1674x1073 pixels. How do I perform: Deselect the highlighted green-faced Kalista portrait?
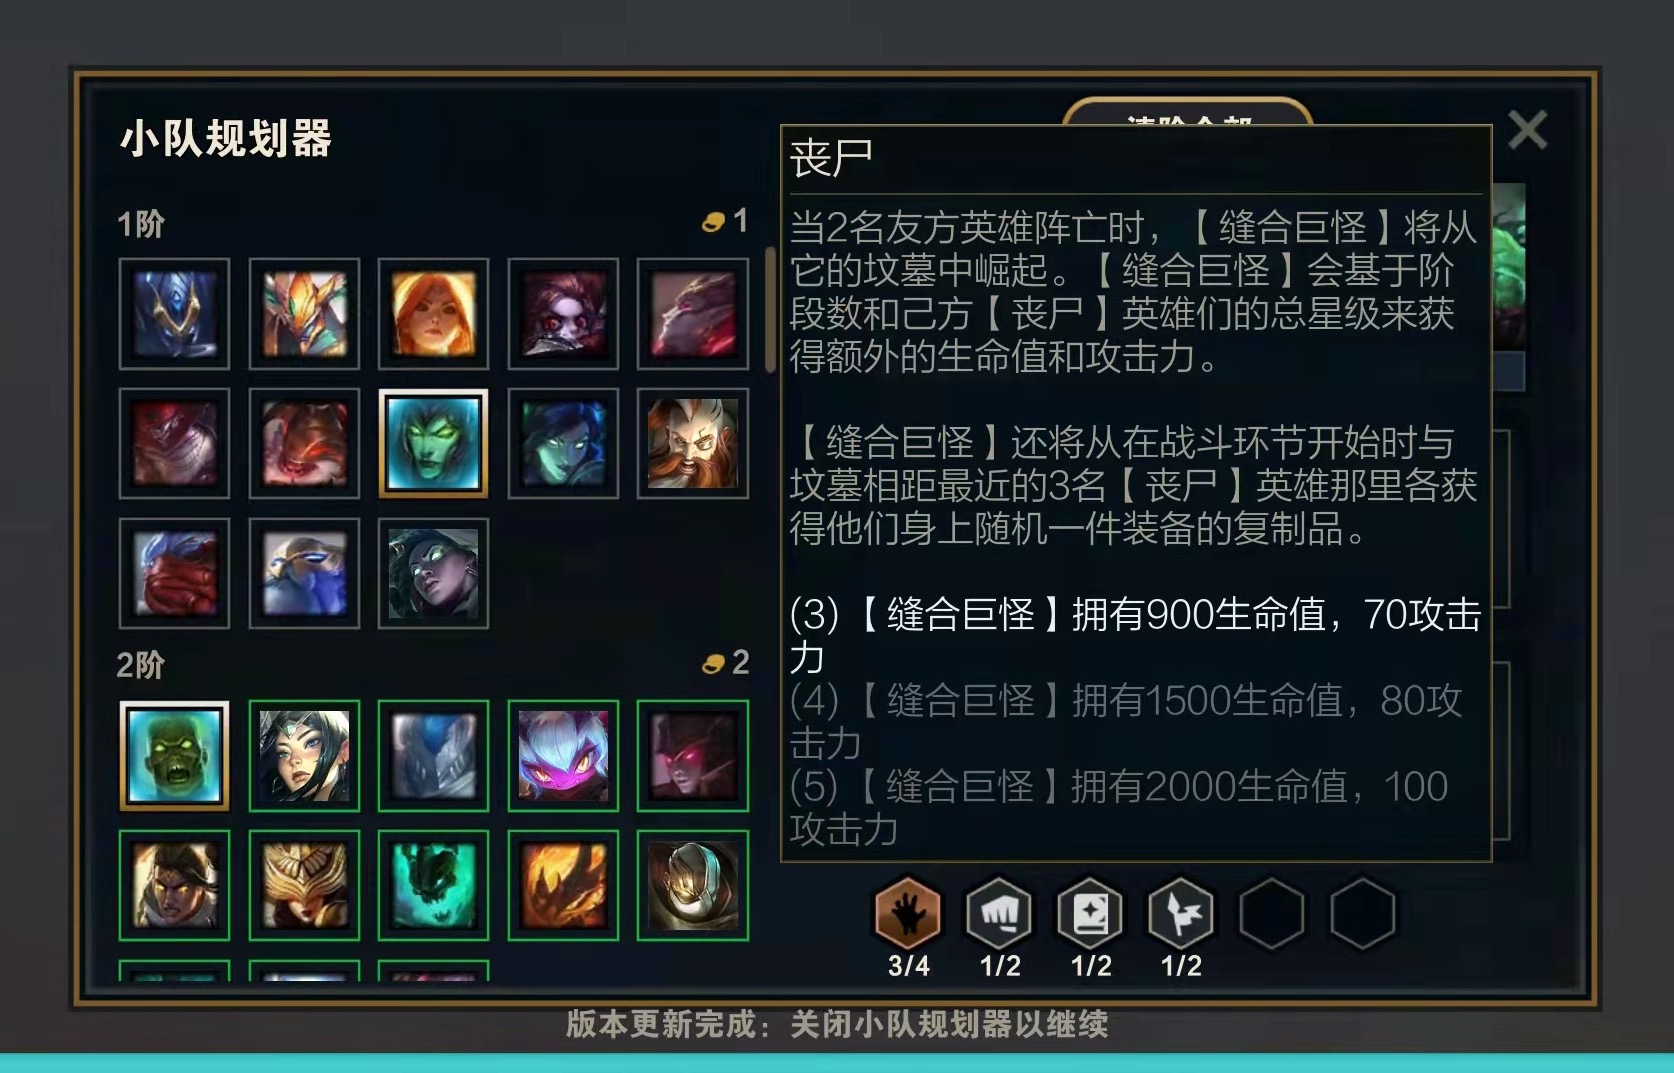(x=433, y=443)
